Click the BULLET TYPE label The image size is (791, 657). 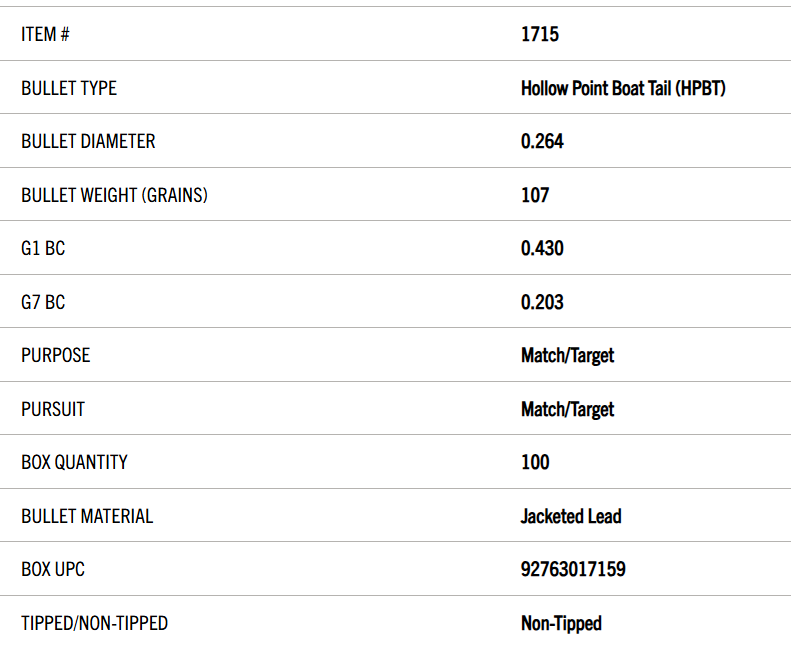click(x=69, y=88)
